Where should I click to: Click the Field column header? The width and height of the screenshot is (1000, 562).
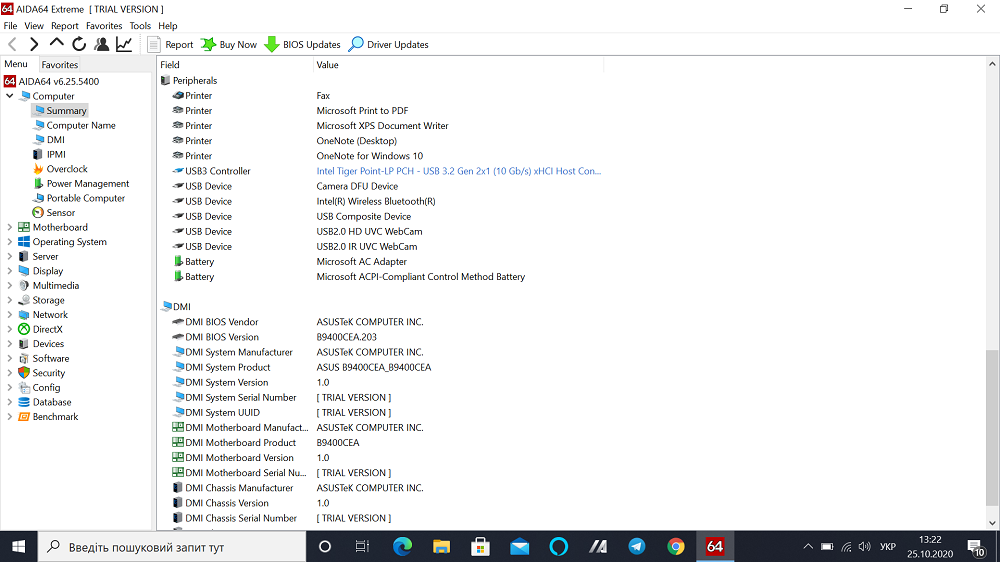235,64
